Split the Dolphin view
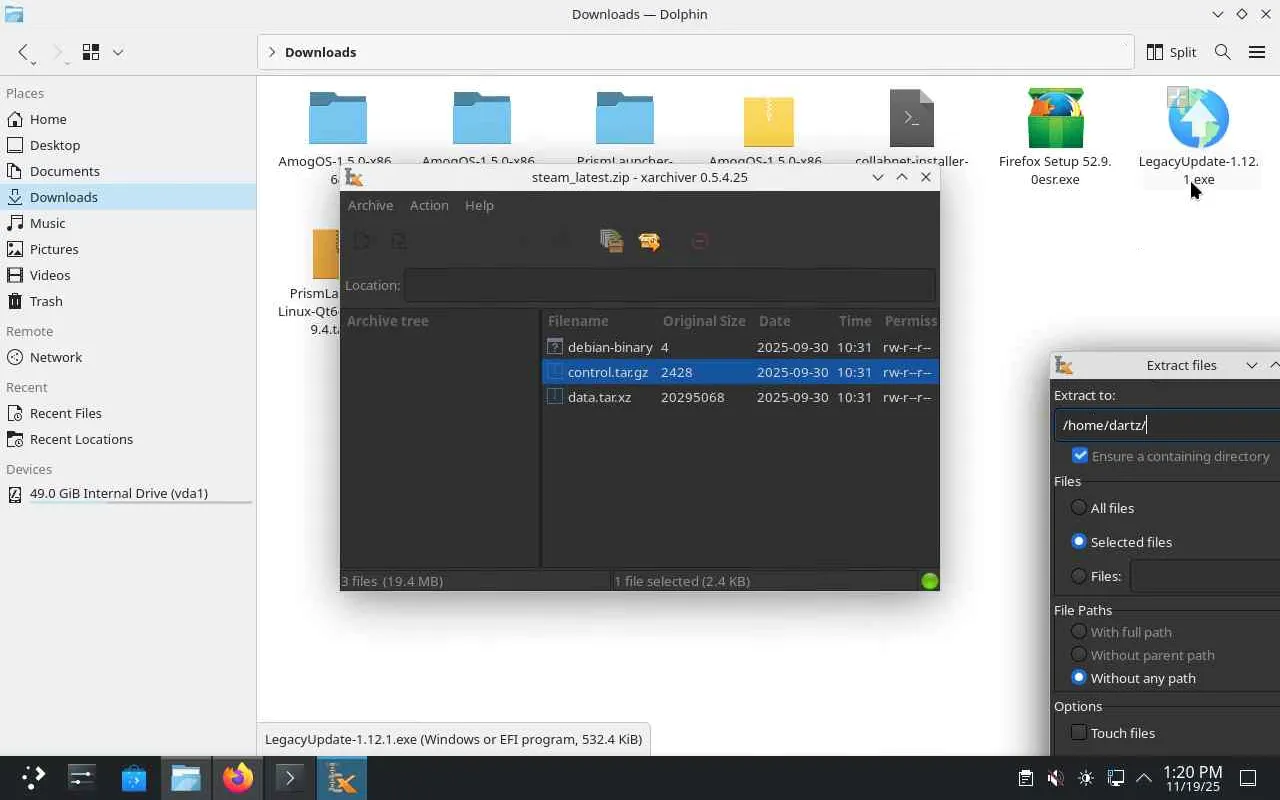This screenshot has height=800, width=1280. click(1171, 52)
